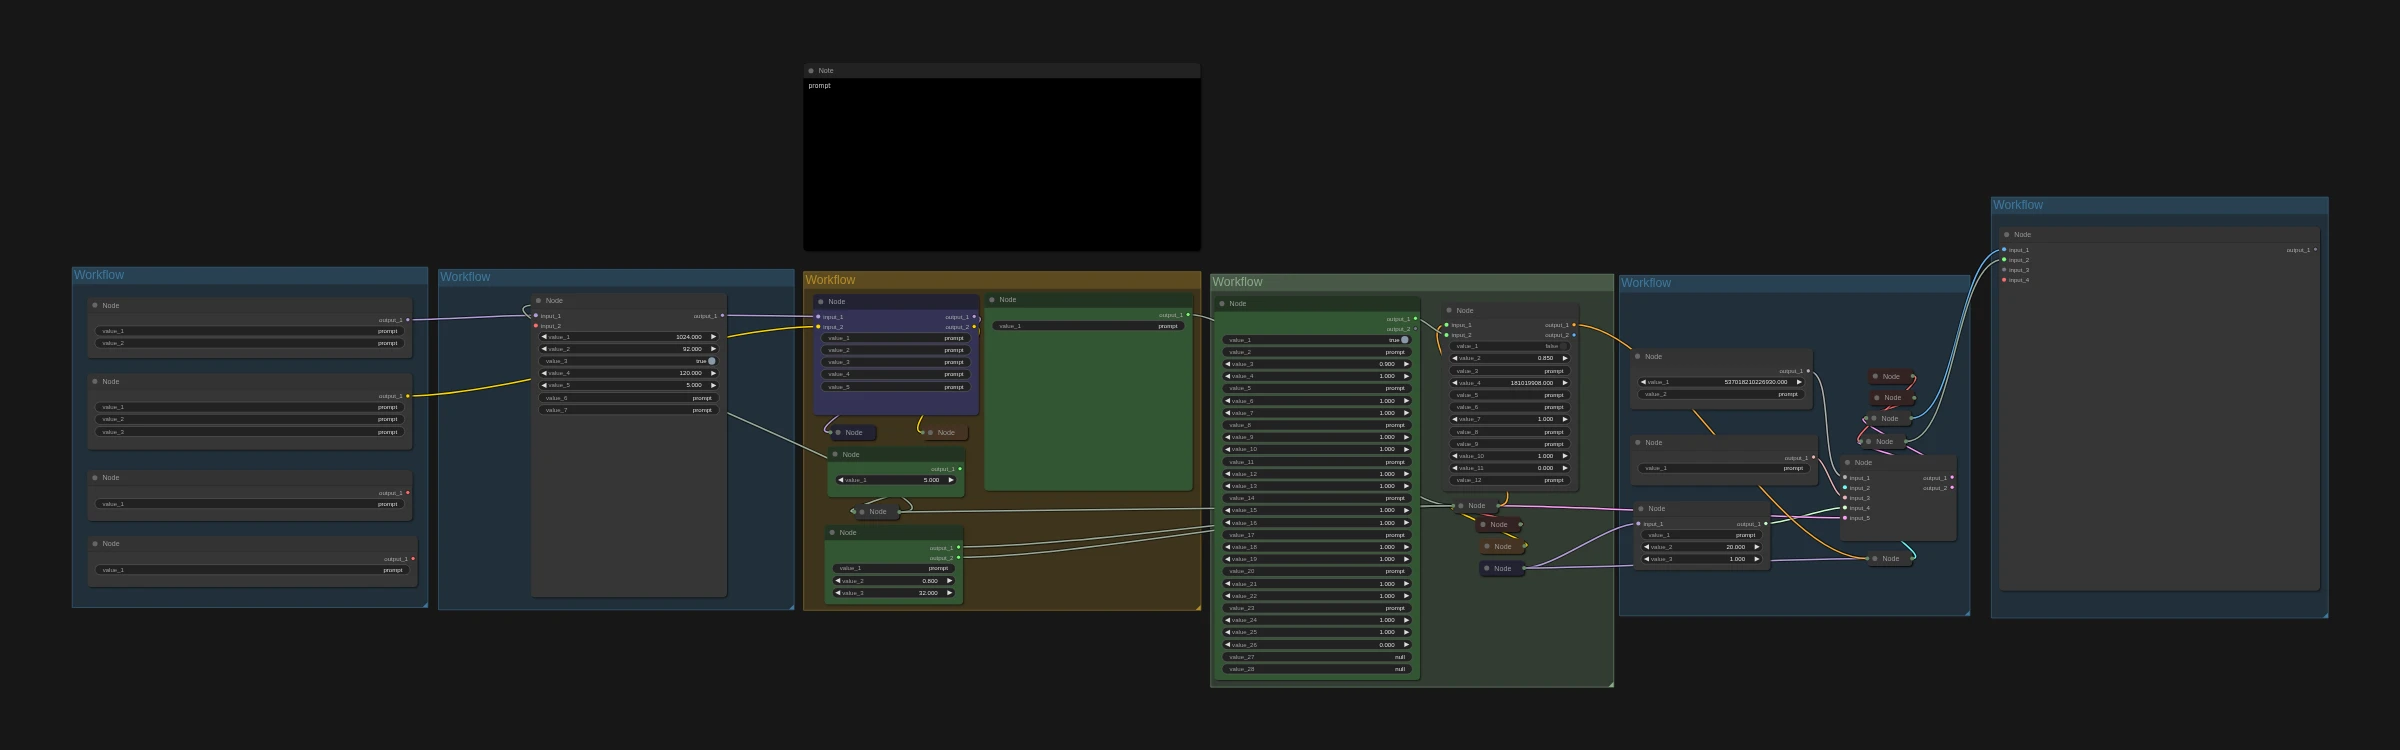2400x750 pixels.
Task: Select the green Workflow group title
Action: 1237,282
